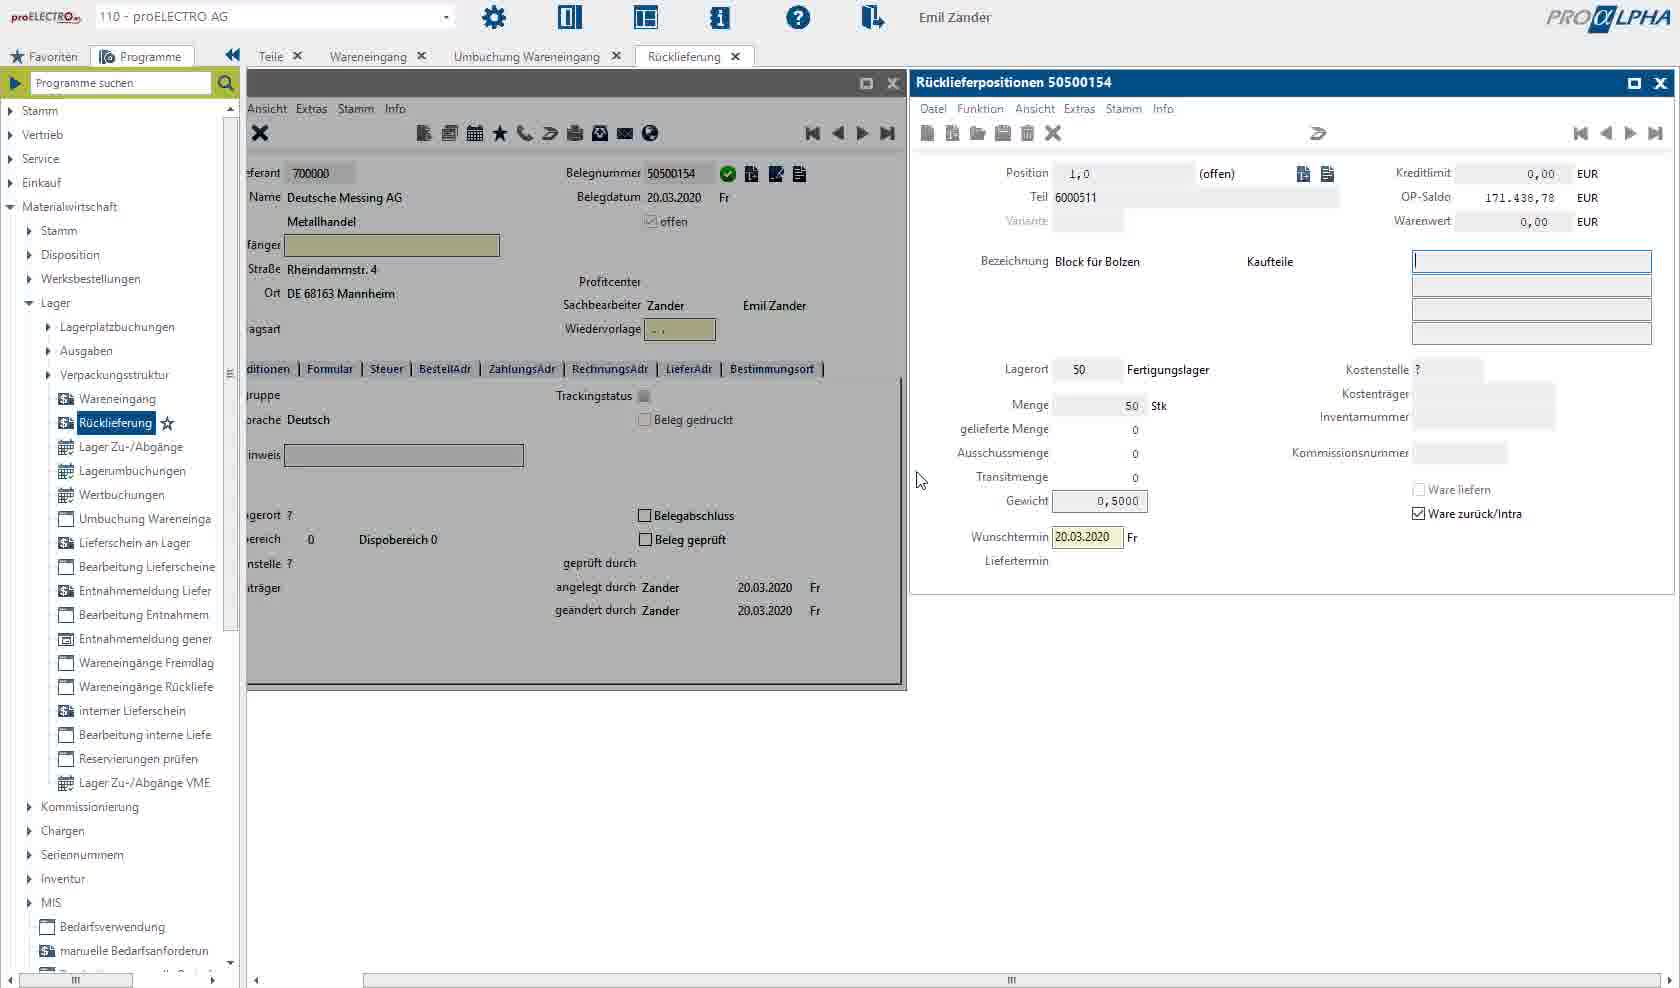The width and height of the screenshot is (1680, 988).
Task: Toggle the Beleg gedruckt checkbox
Action: tap(645, 420)
